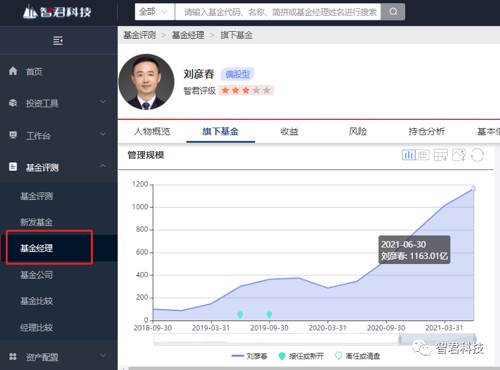Export chart data as table

[440, 155]
